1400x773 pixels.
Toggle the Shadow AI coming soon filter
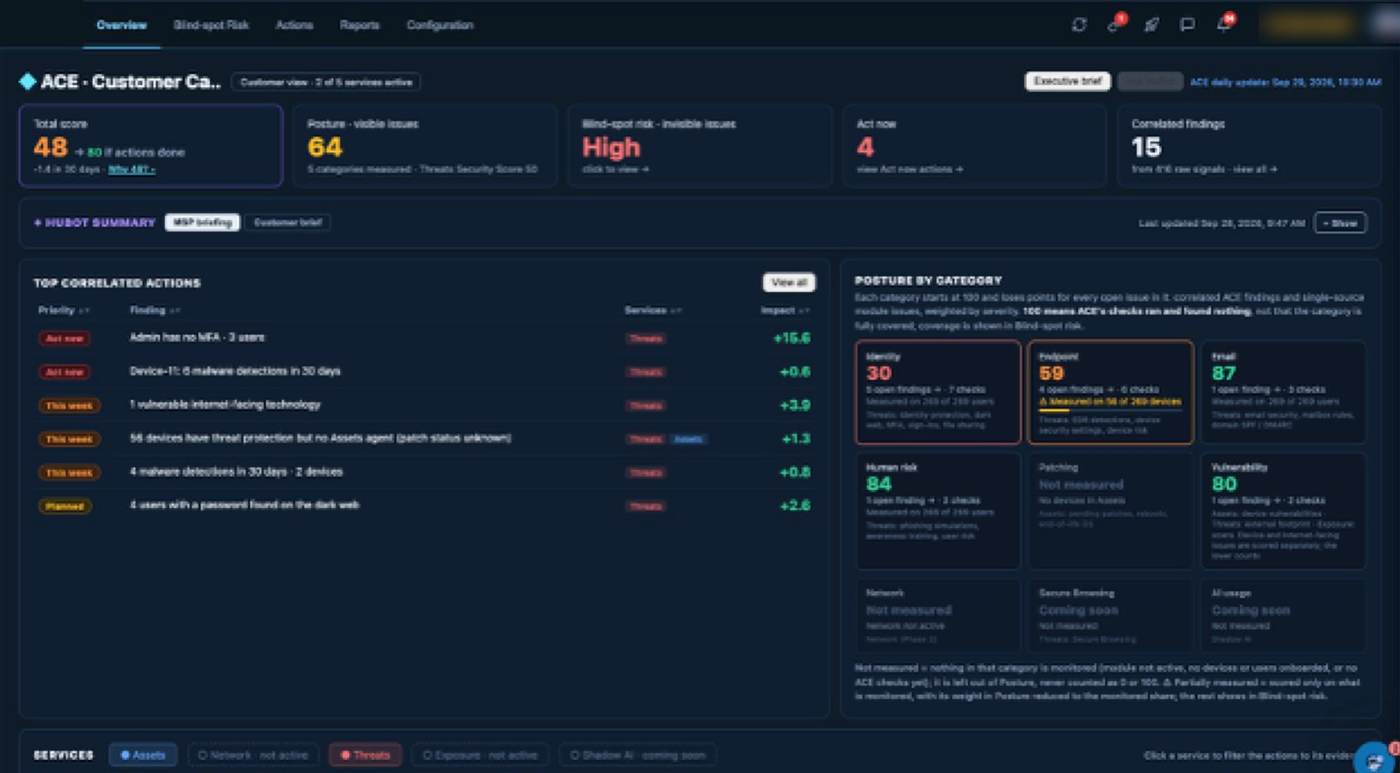point(637,755)
